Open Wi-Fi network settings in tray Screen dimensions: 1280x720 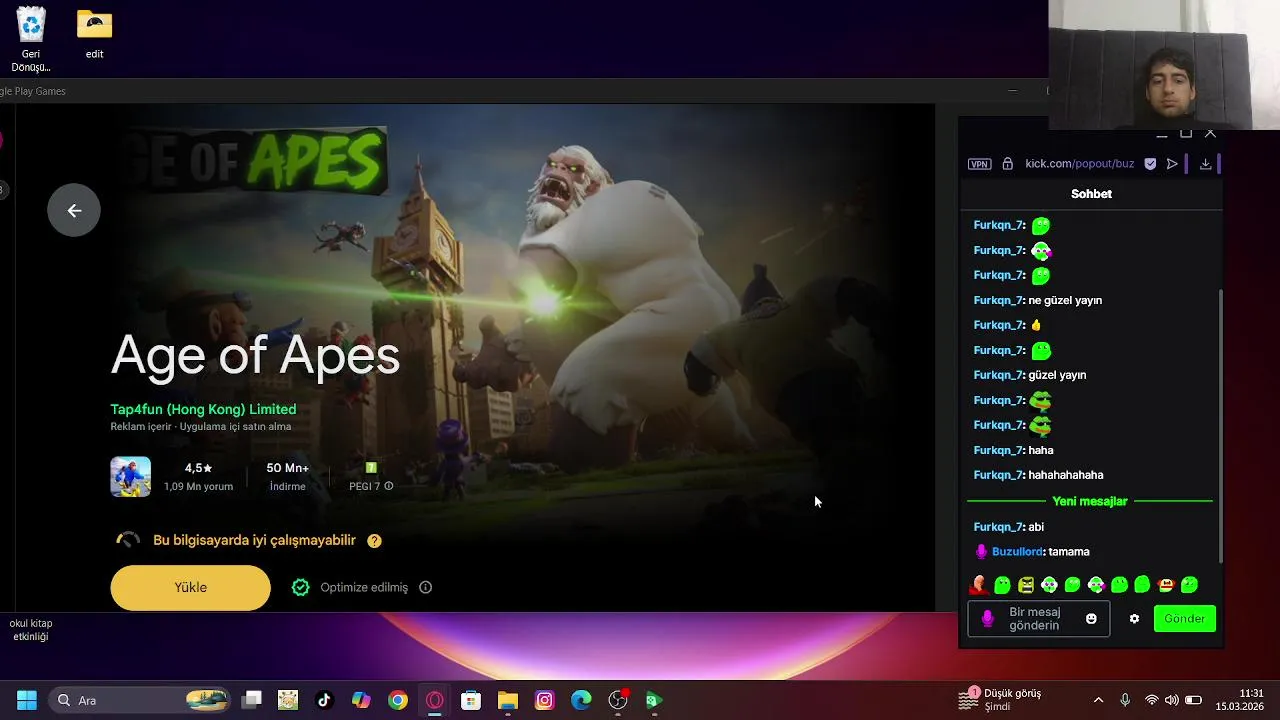click(x=1152, y=700)
